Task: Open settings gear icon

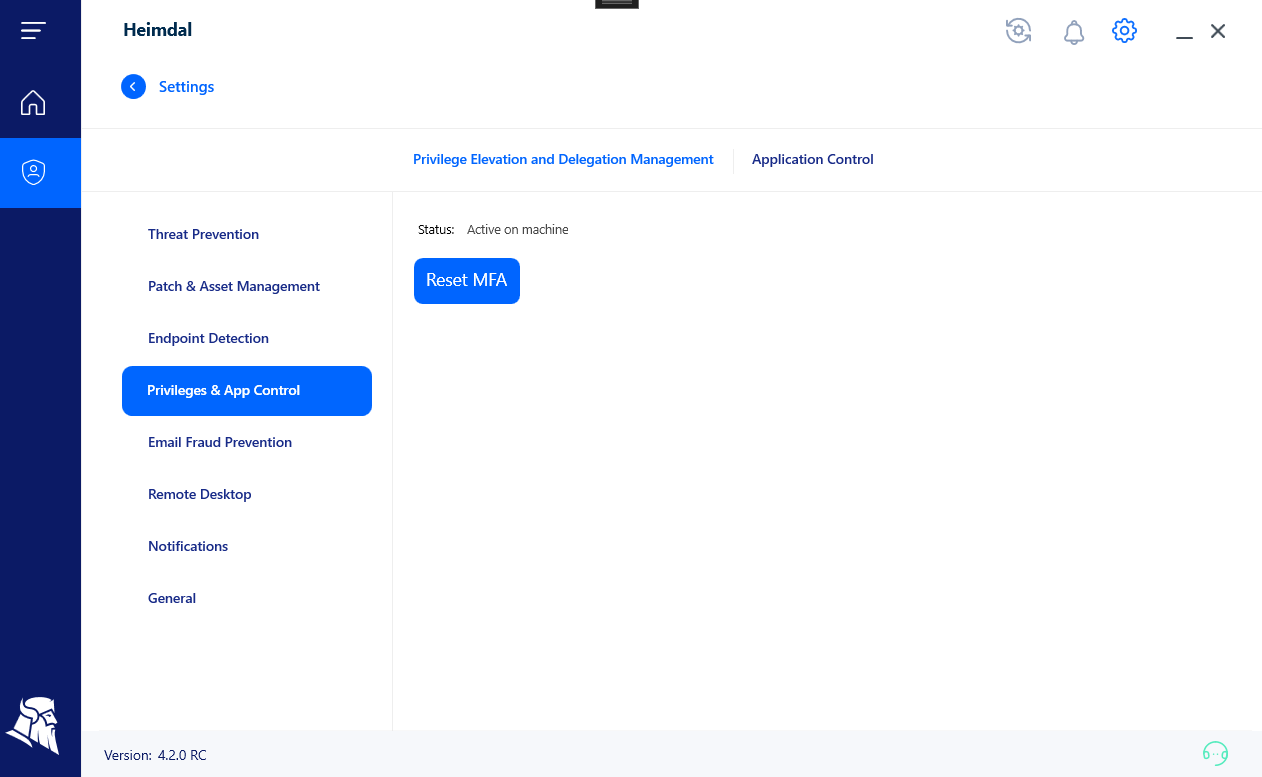Action: 1125,31
